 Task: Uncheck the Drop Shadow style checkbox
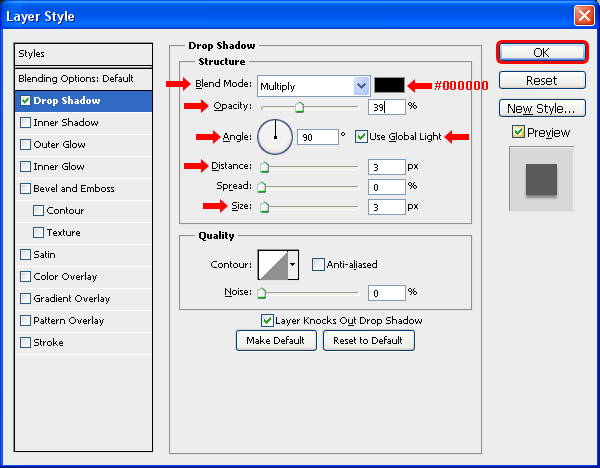(25, 101)
